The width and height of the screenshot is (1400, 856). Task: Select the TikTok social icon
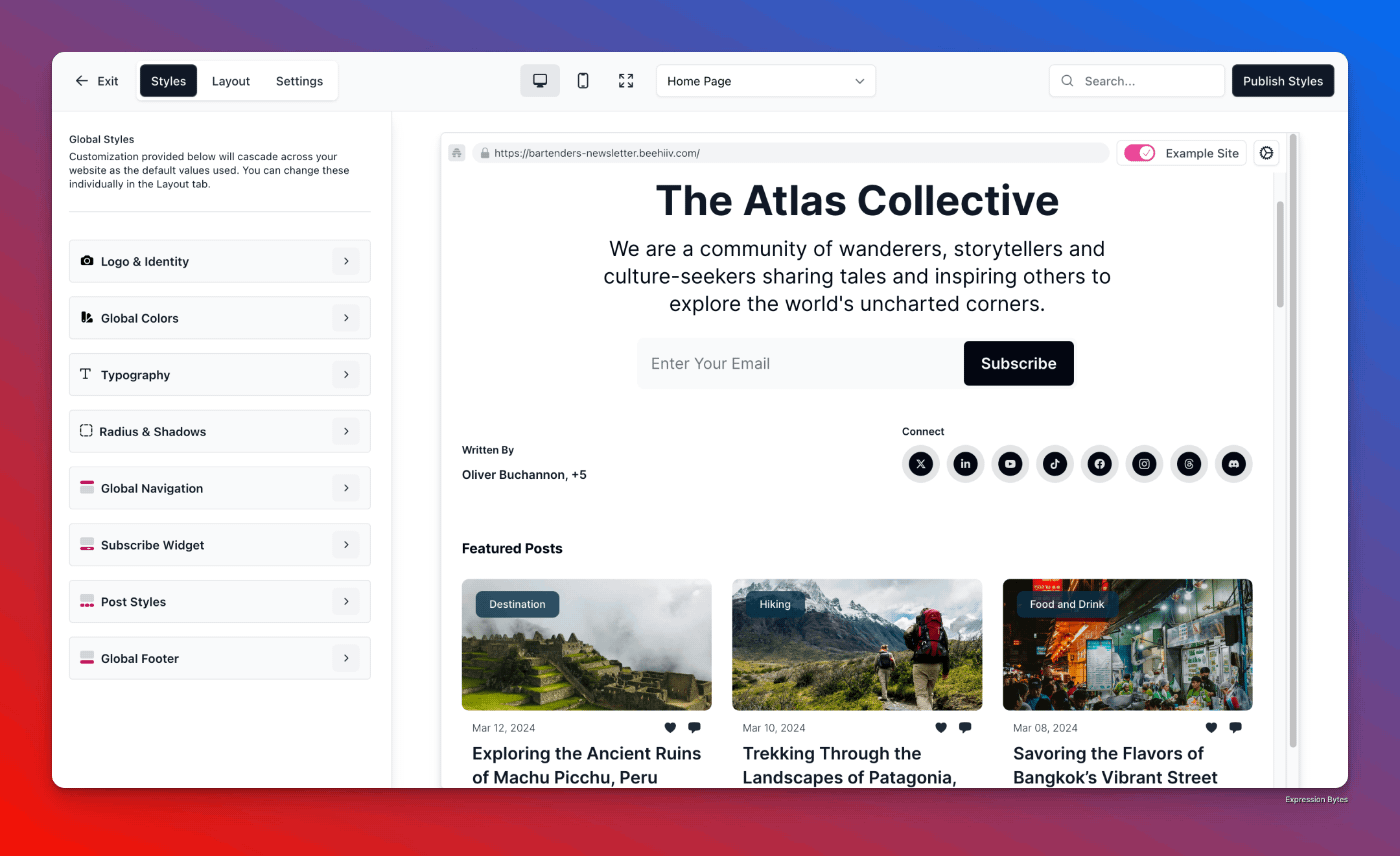[x=1055, y=463]
